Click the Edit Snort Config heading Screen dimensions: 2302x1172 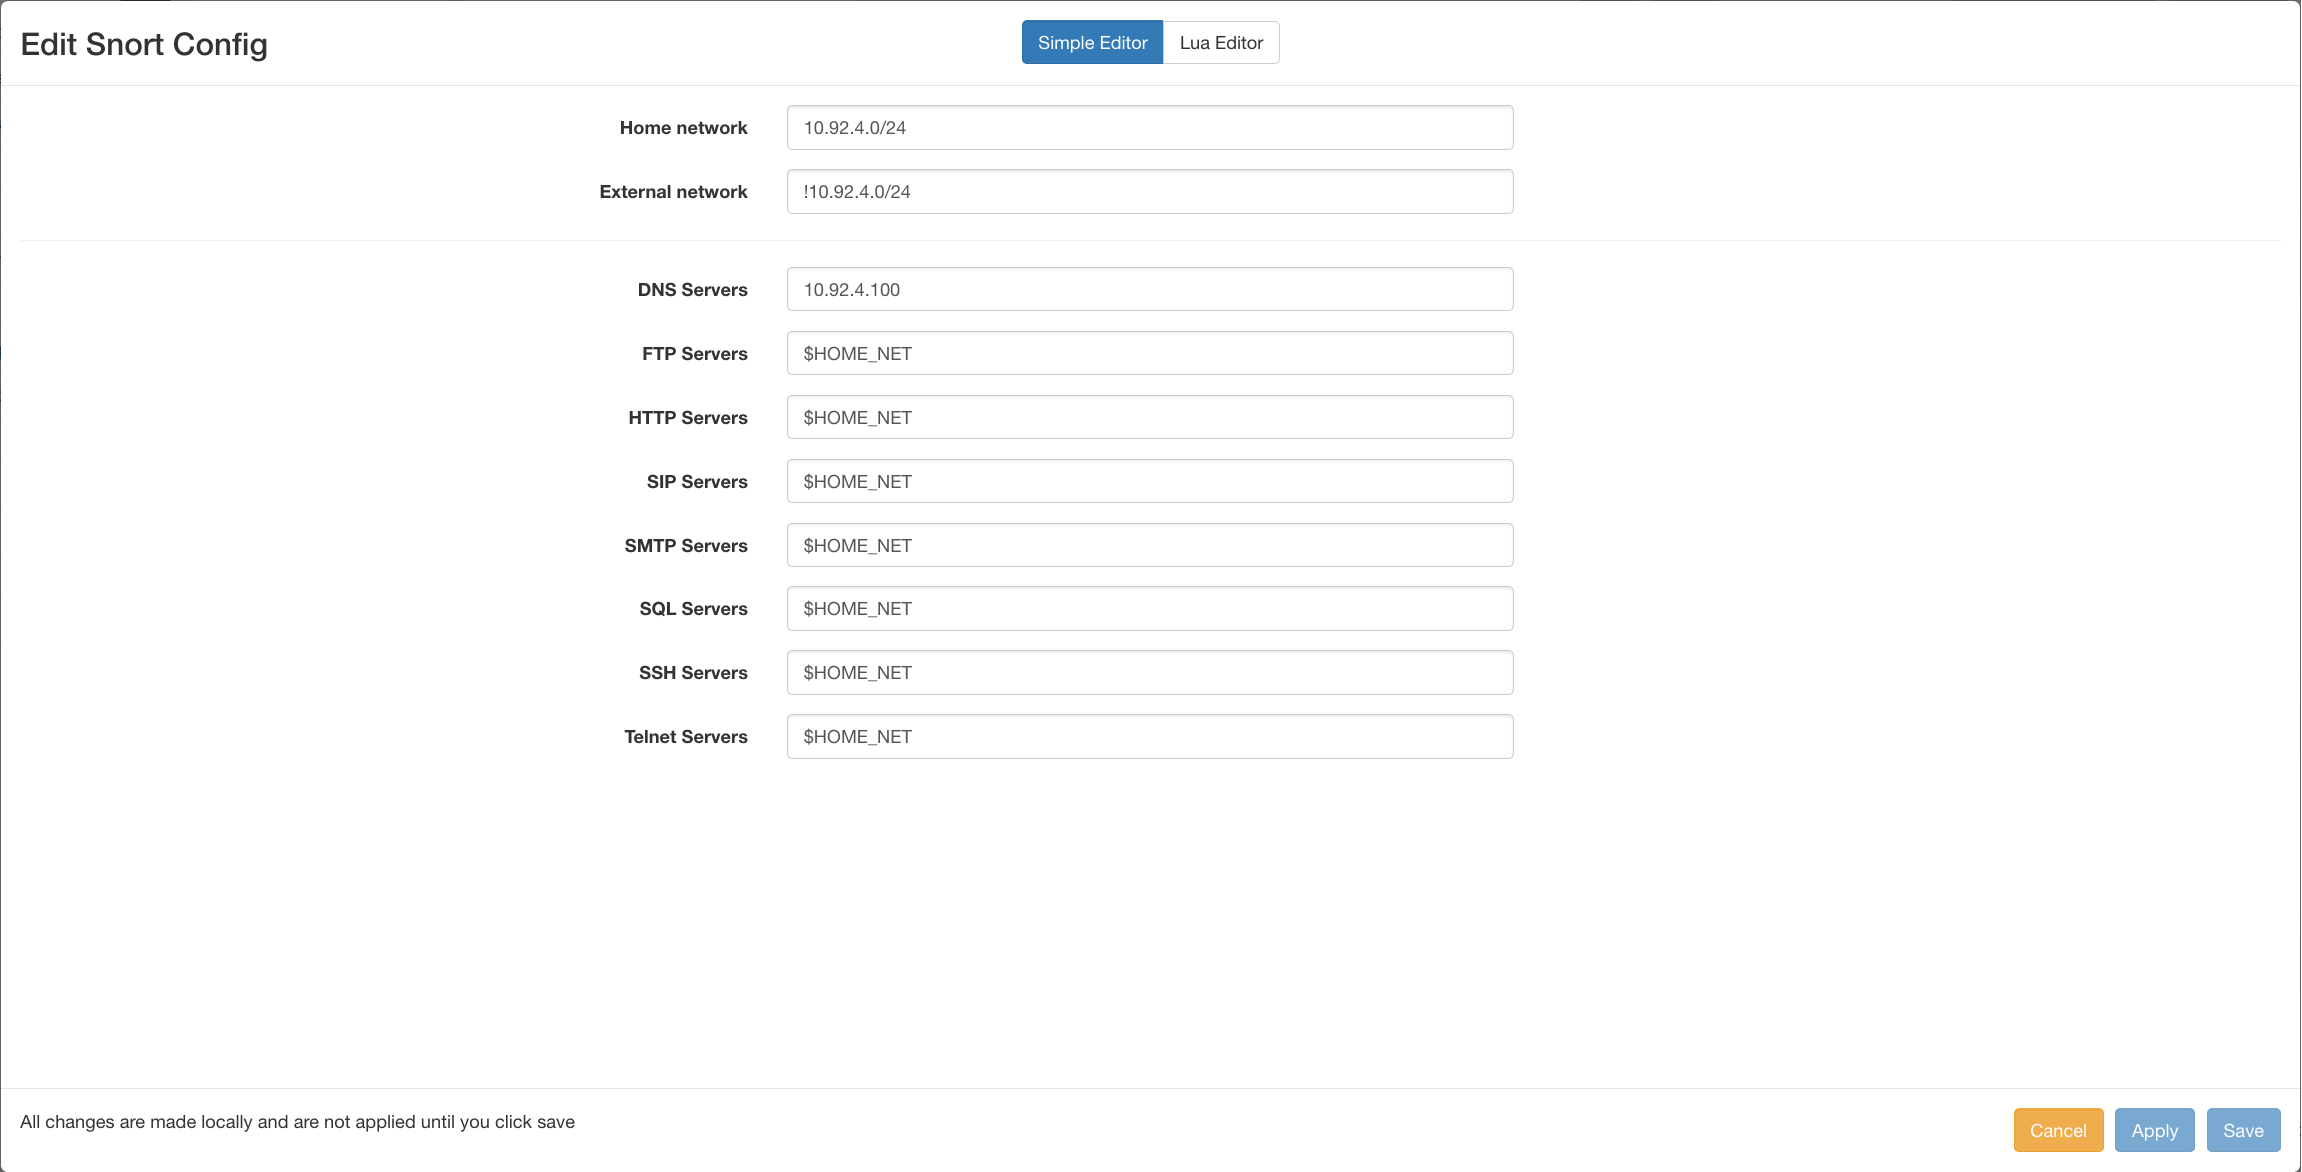[x=144, y=45]
